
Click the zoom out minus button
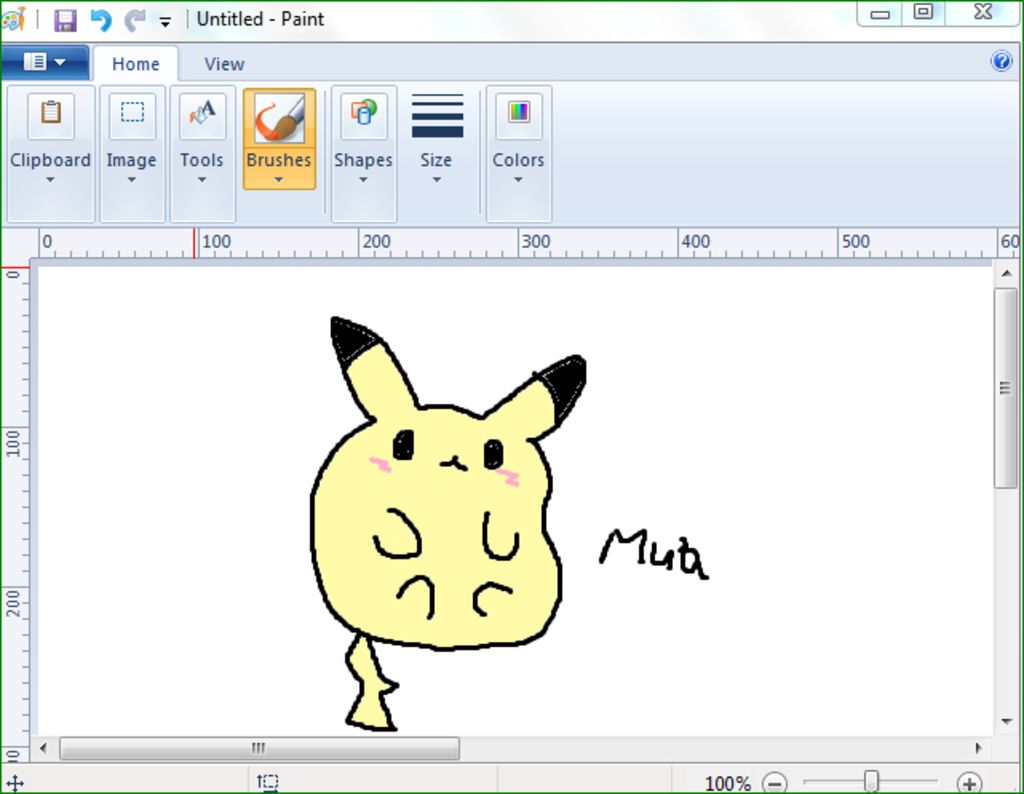tap(775, 782)
